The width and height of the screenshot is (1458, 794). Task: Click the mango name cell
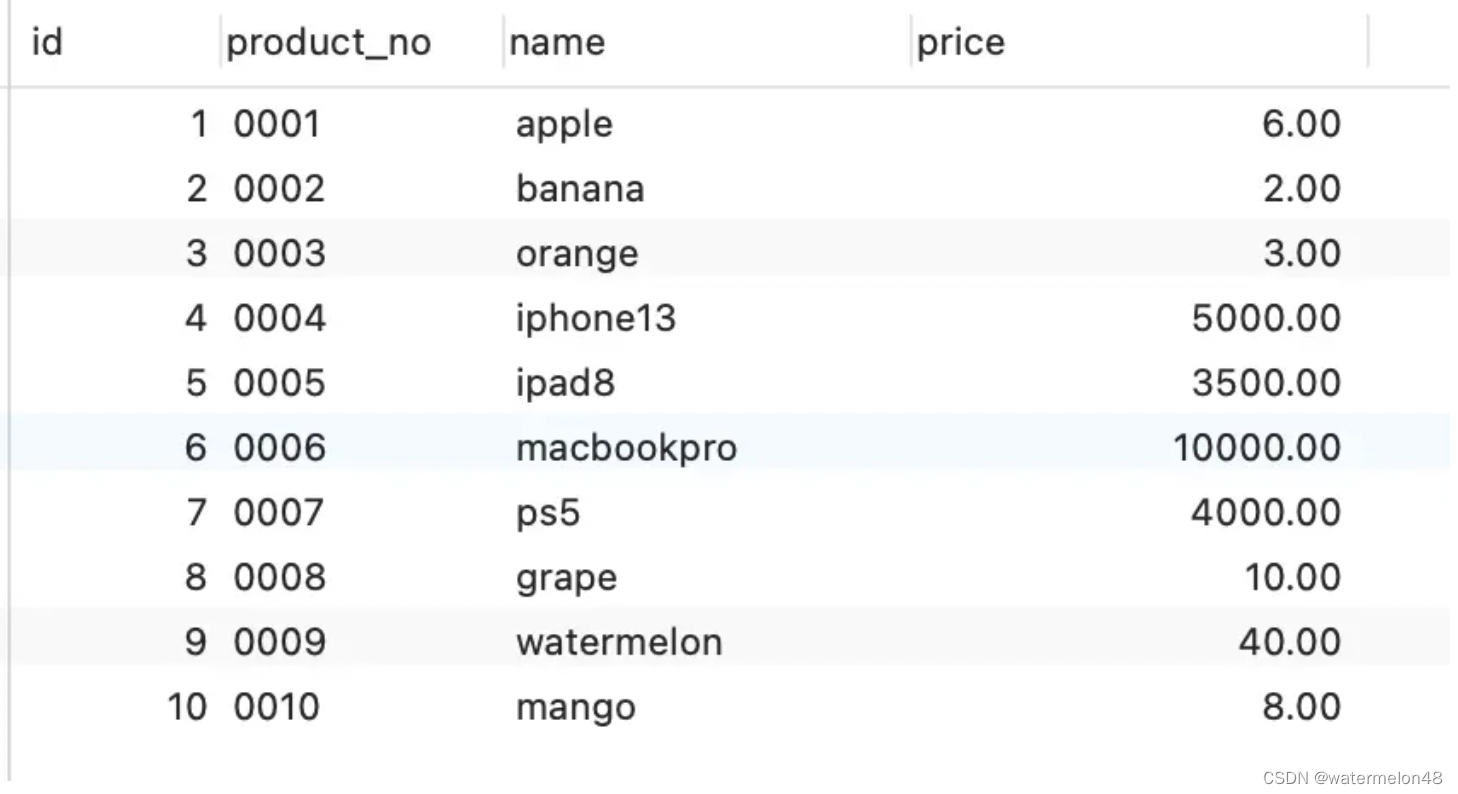[576, 707]
